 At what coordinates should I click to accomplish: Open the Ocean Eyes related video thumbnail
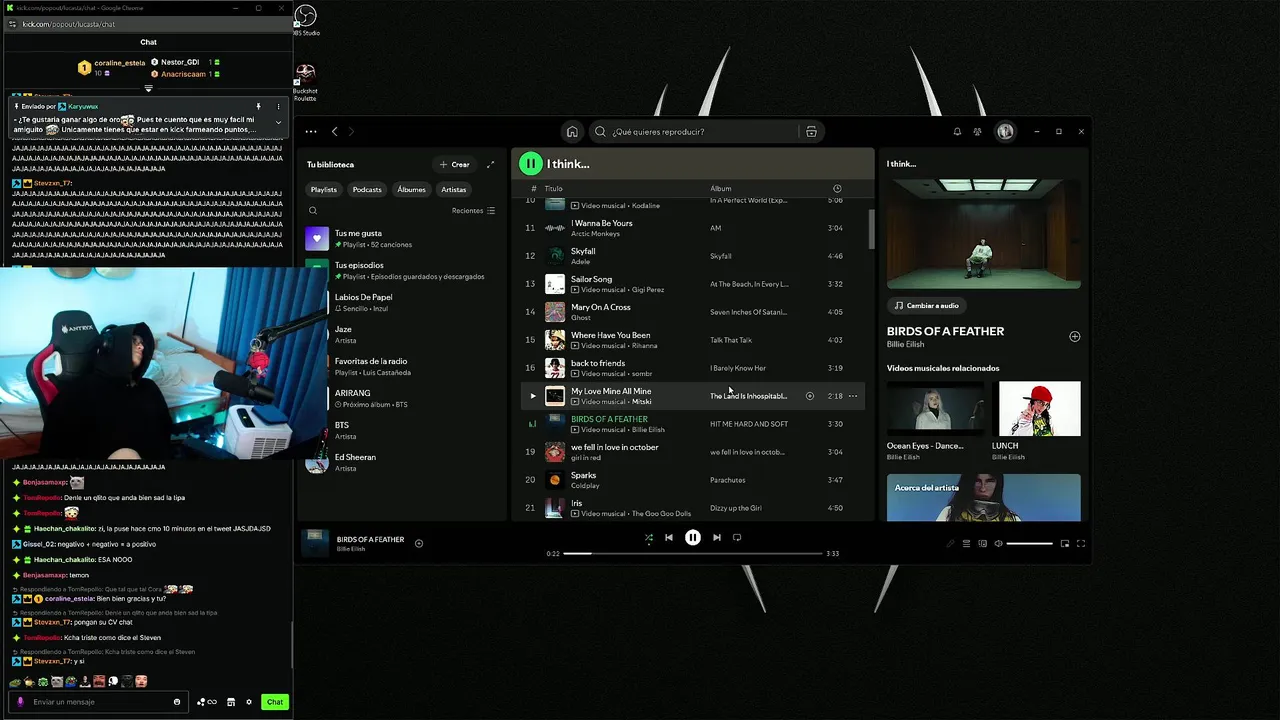935,408
